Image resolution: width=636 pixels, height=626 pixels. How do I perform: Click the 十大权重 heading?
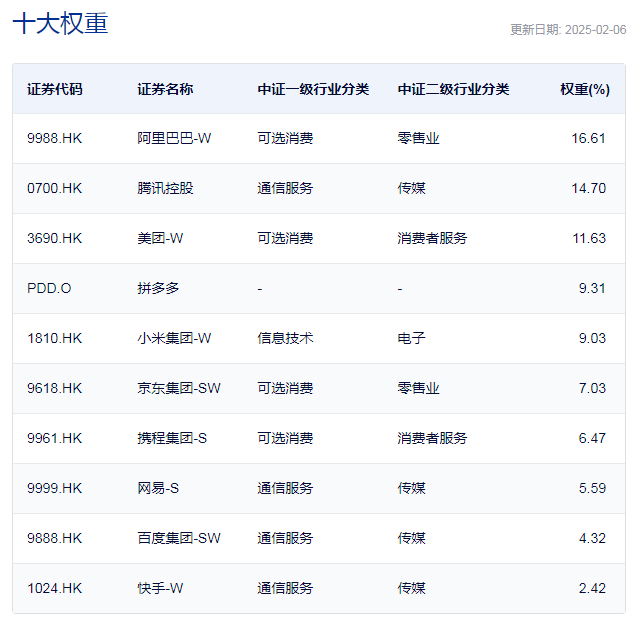(x=60, y=23)
